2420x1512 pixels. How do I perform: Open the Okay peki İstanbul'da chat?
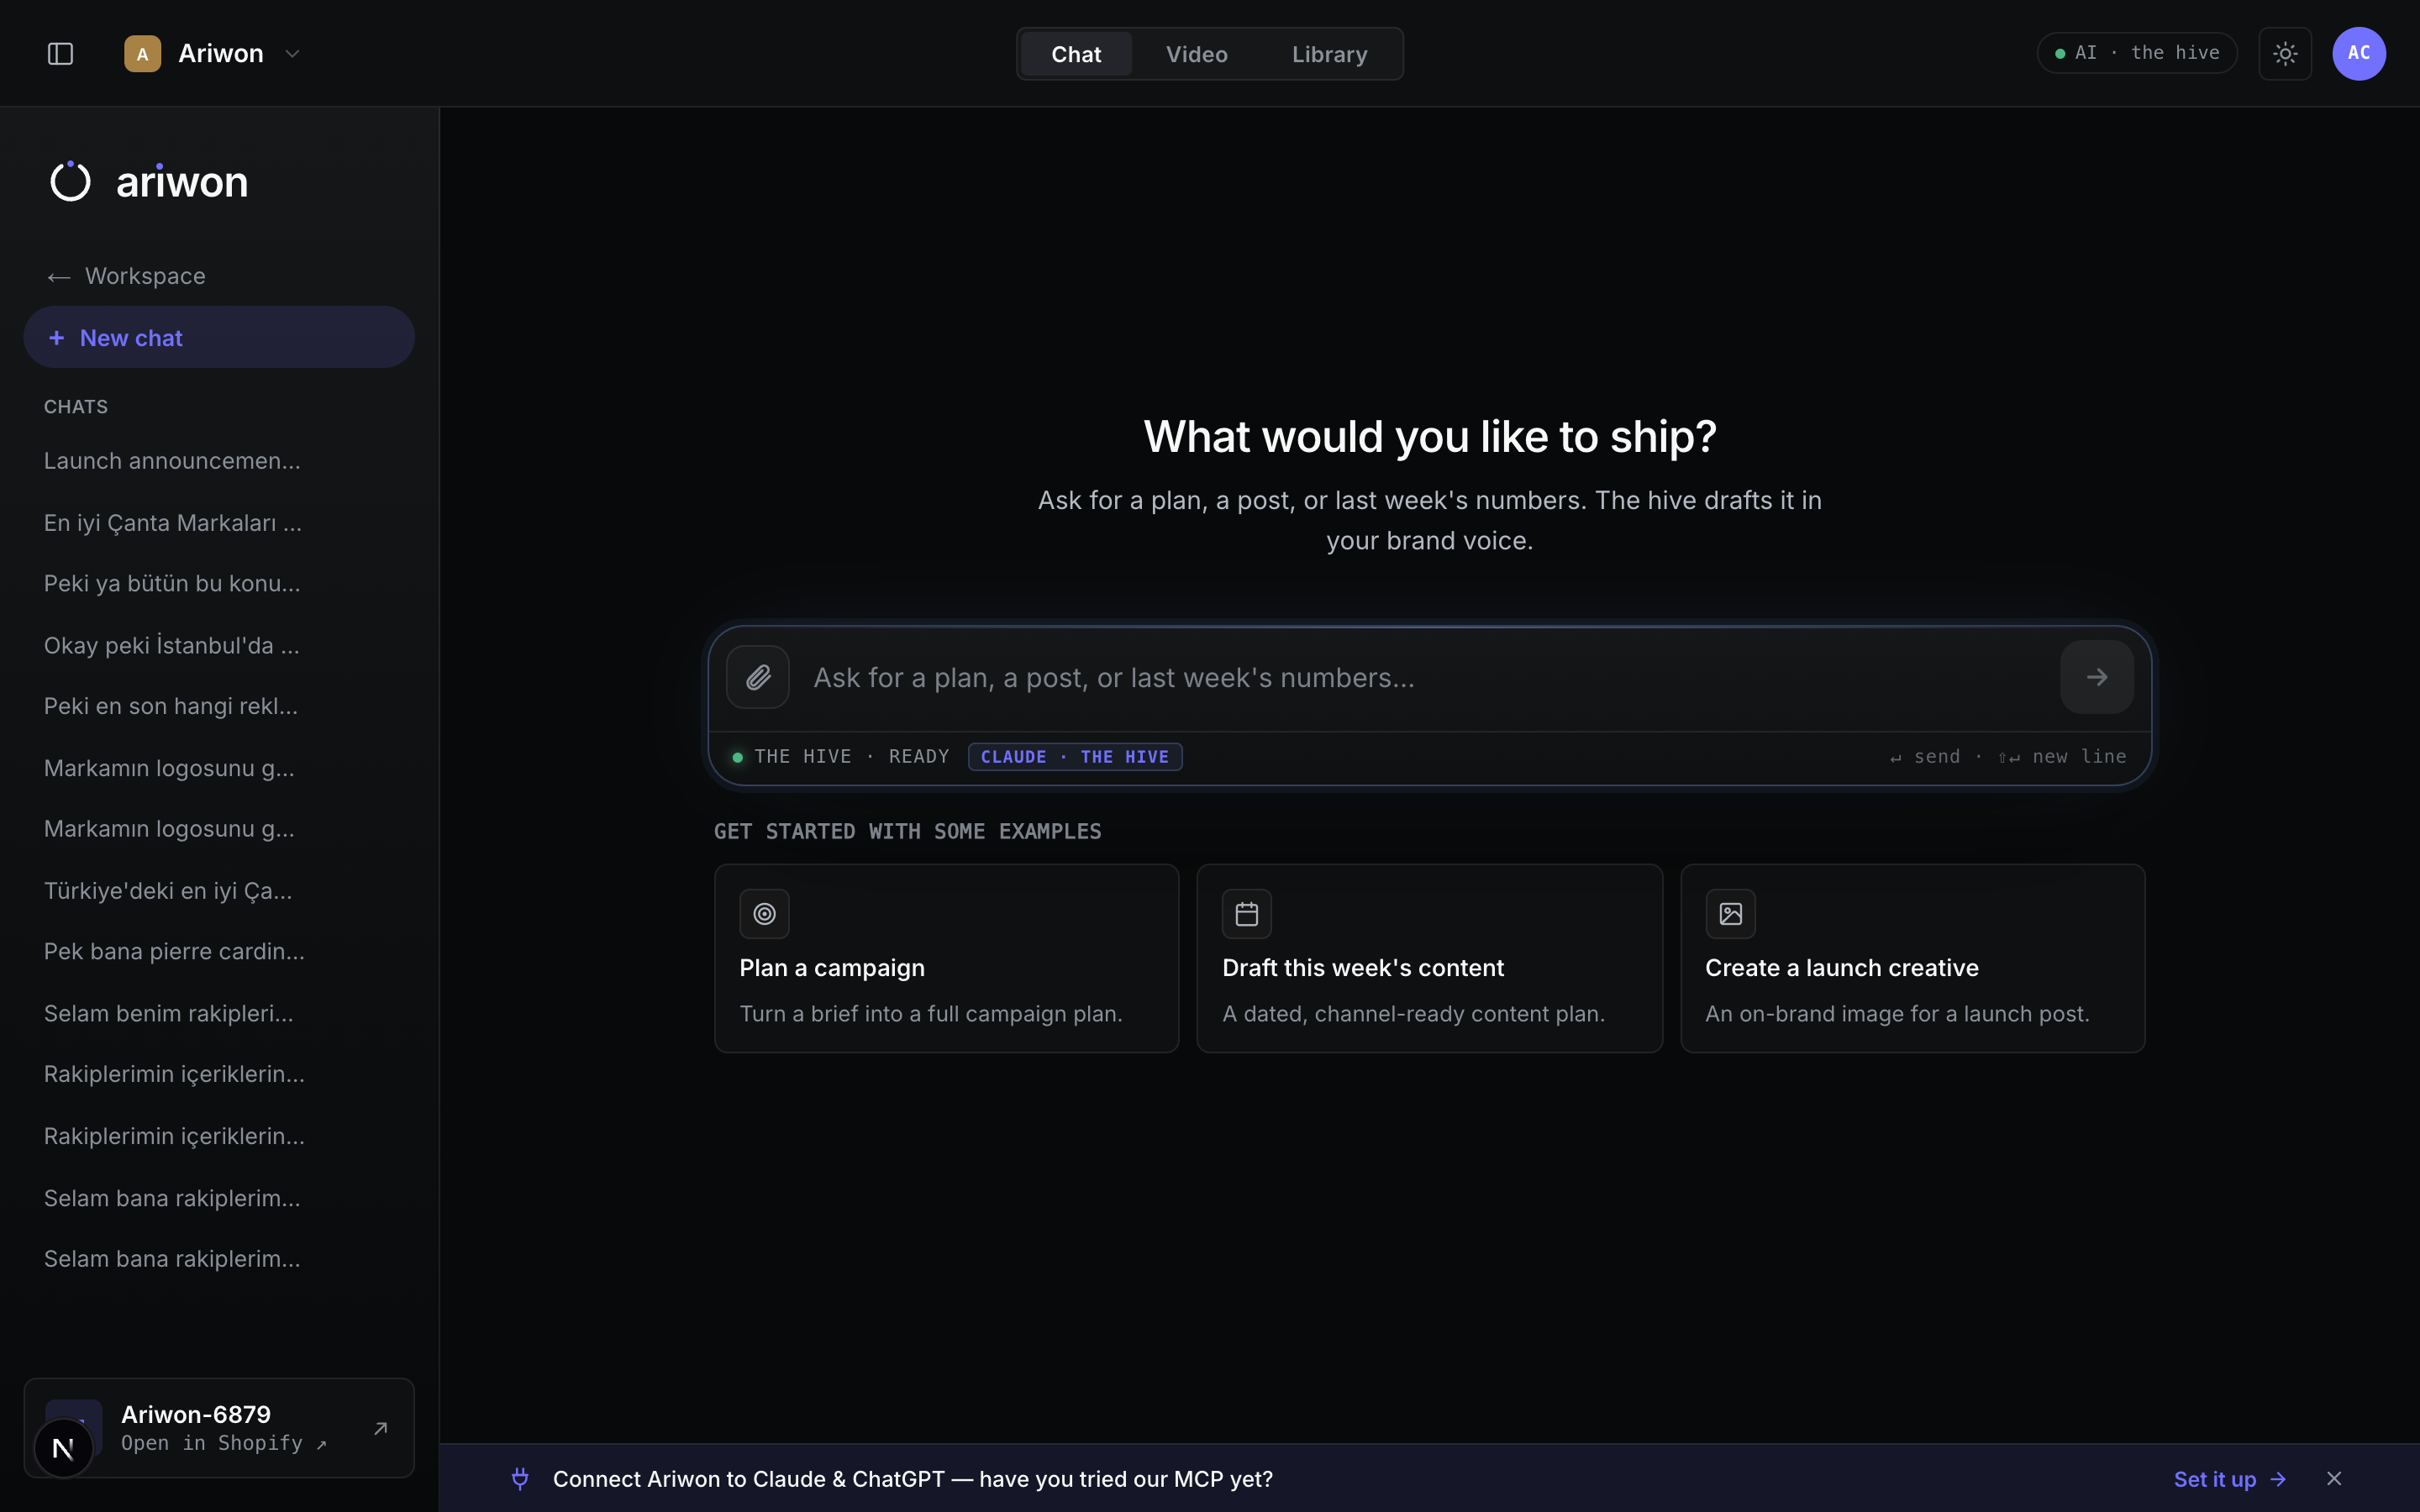click(172, 646)
